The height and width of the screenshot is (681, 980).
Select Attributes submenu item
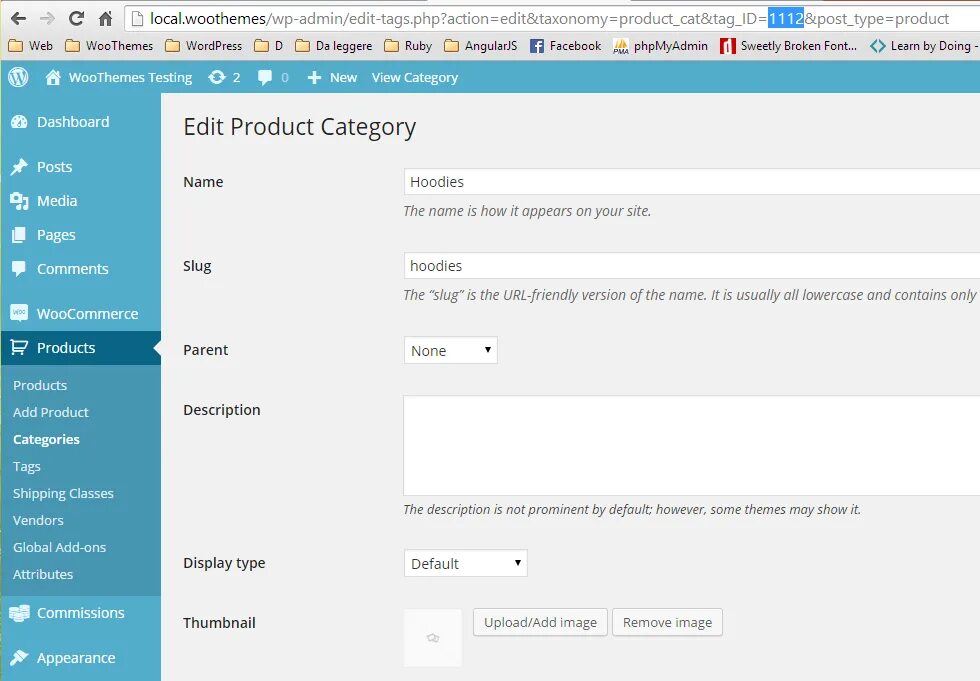(x=43, y=574)
